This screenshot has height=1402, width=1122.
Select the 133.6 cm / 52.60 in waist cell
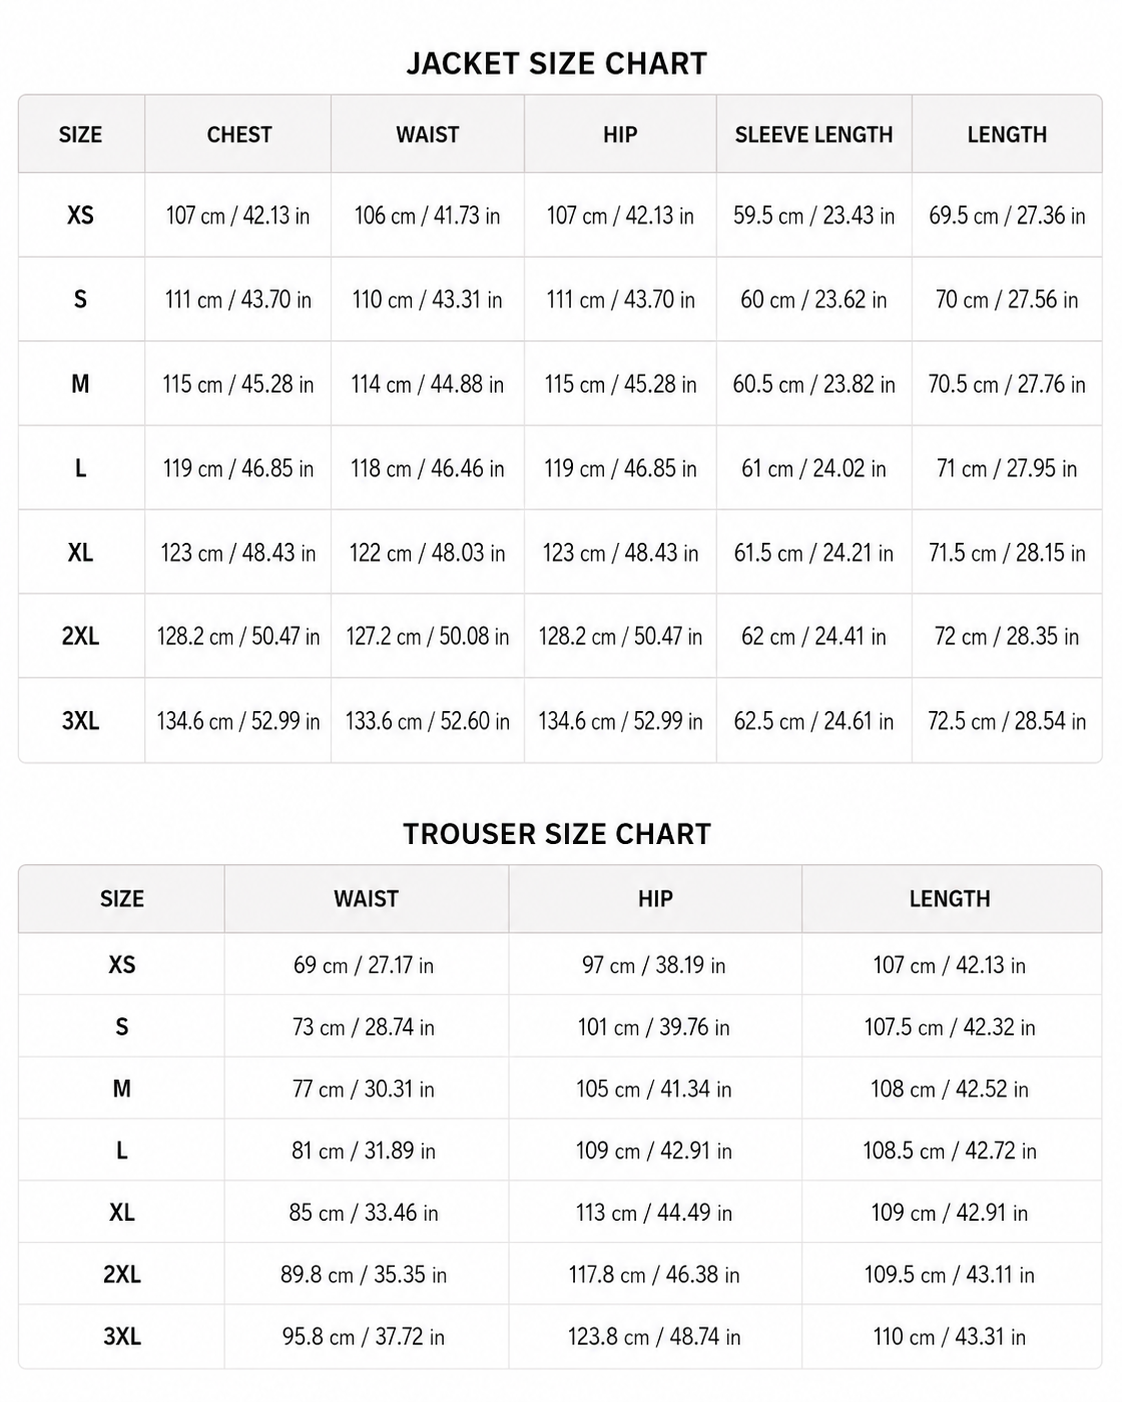pyautogui.click(x=427, y=721)
